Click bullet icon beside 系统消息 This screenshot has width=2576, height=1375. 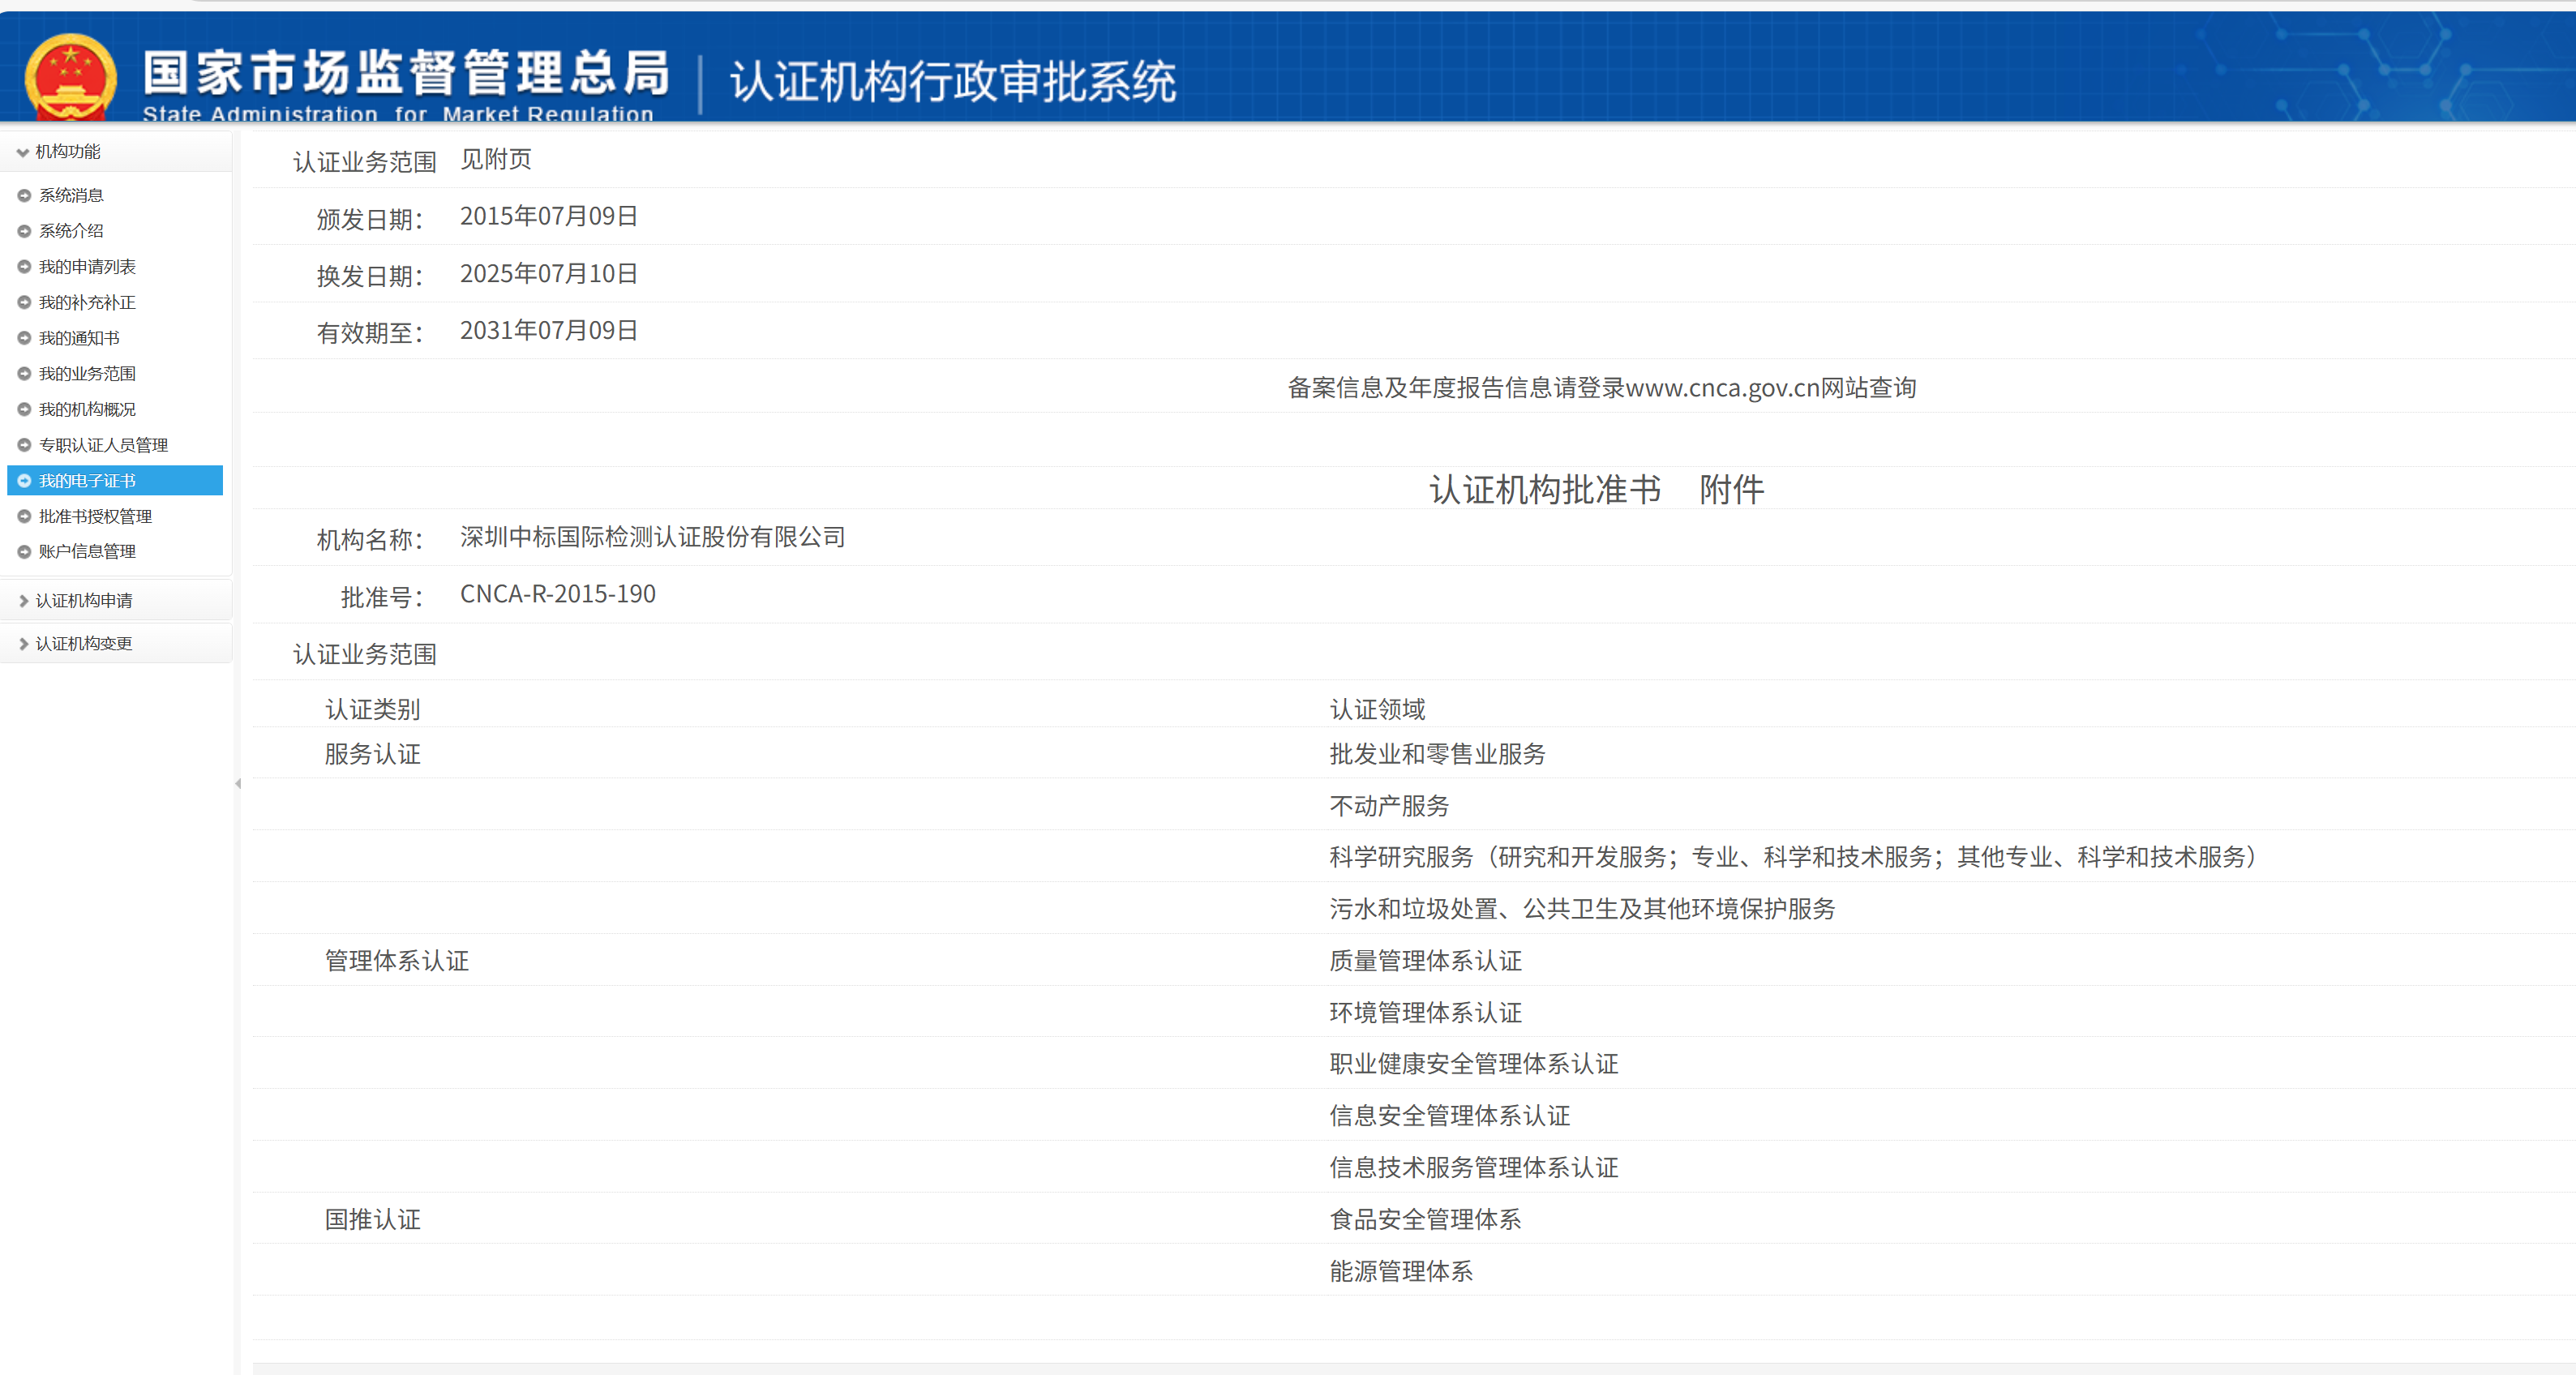point(24,195)
